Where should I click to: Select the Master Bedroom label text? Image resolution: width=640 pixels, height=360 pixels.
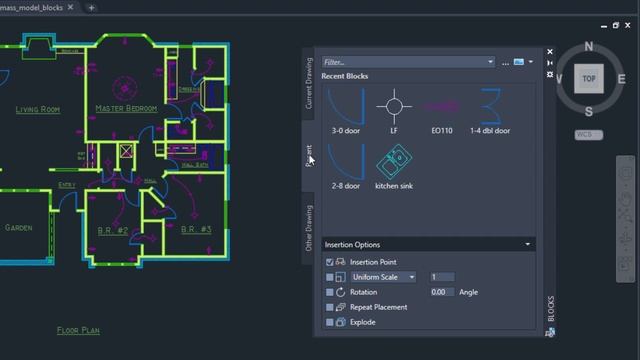pos(126,108)
